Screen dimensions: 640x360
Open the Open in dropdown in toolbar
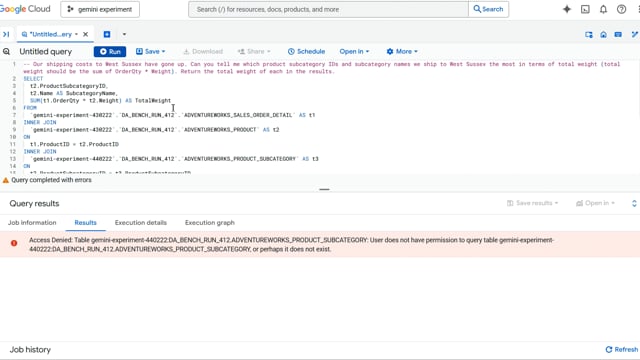354,51
